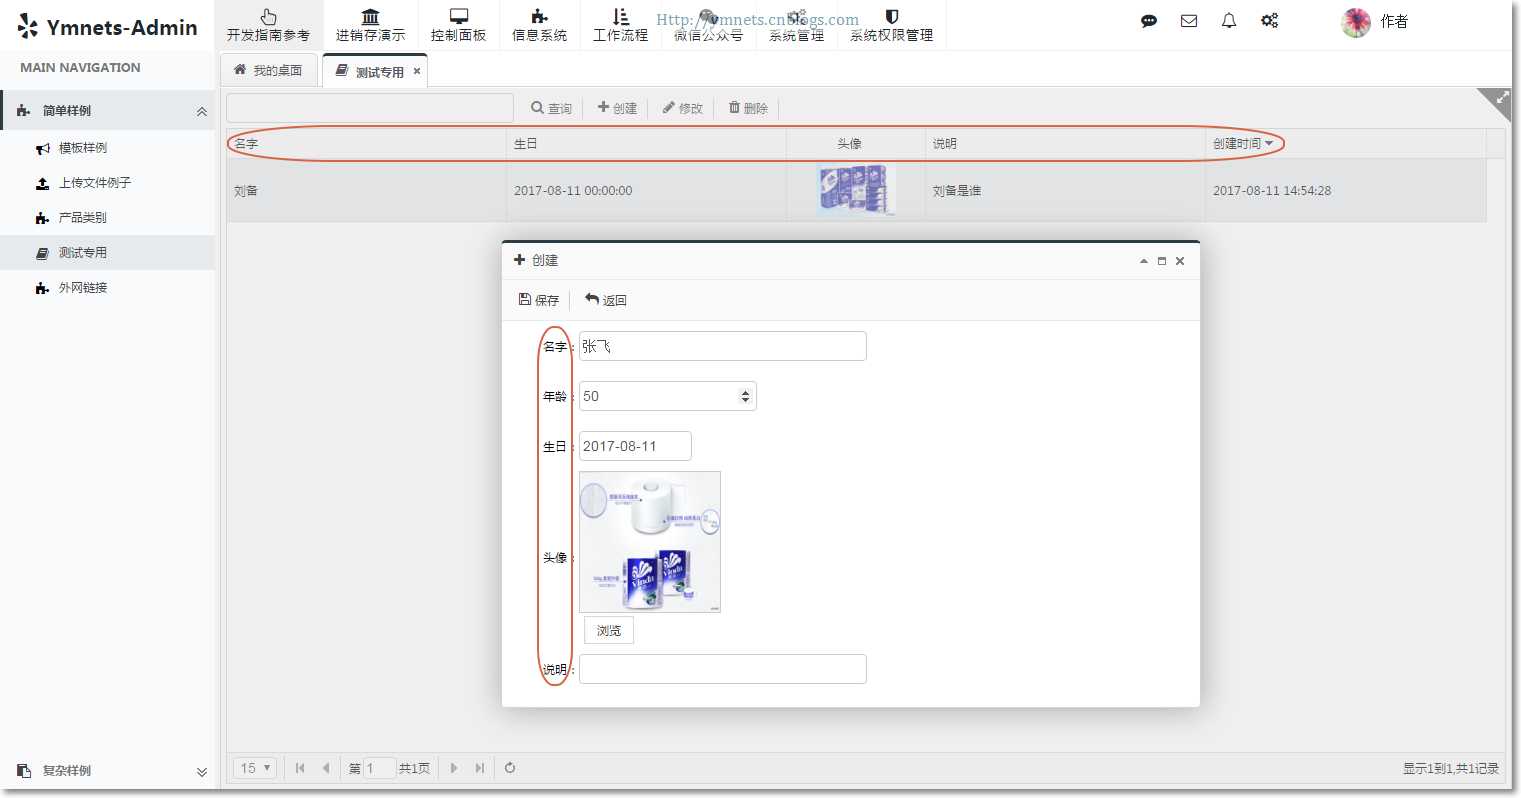Click the empty 说明 input field
Viewport: 1521px width, 798px height.
(722, 669)
